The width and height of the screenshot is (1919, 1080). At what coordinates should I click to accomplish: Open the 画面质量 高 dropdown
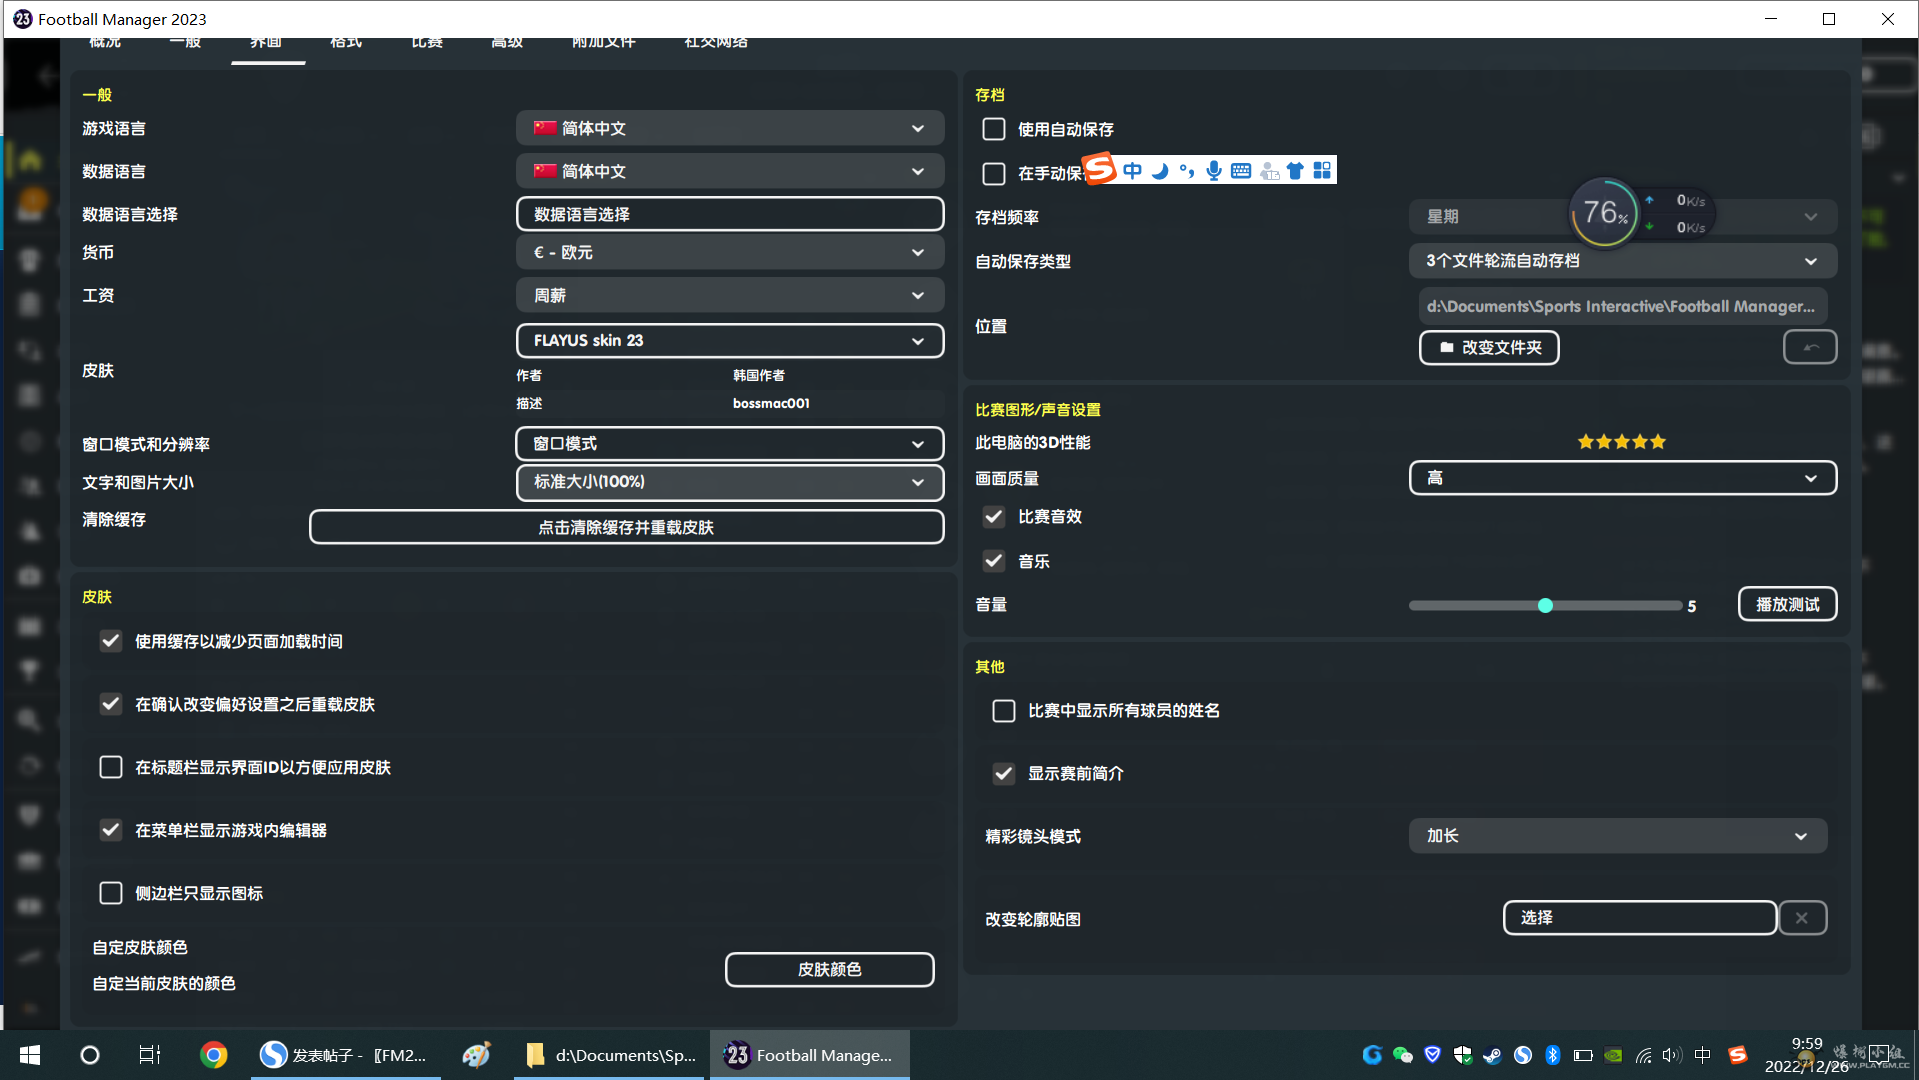(1623, 478)
